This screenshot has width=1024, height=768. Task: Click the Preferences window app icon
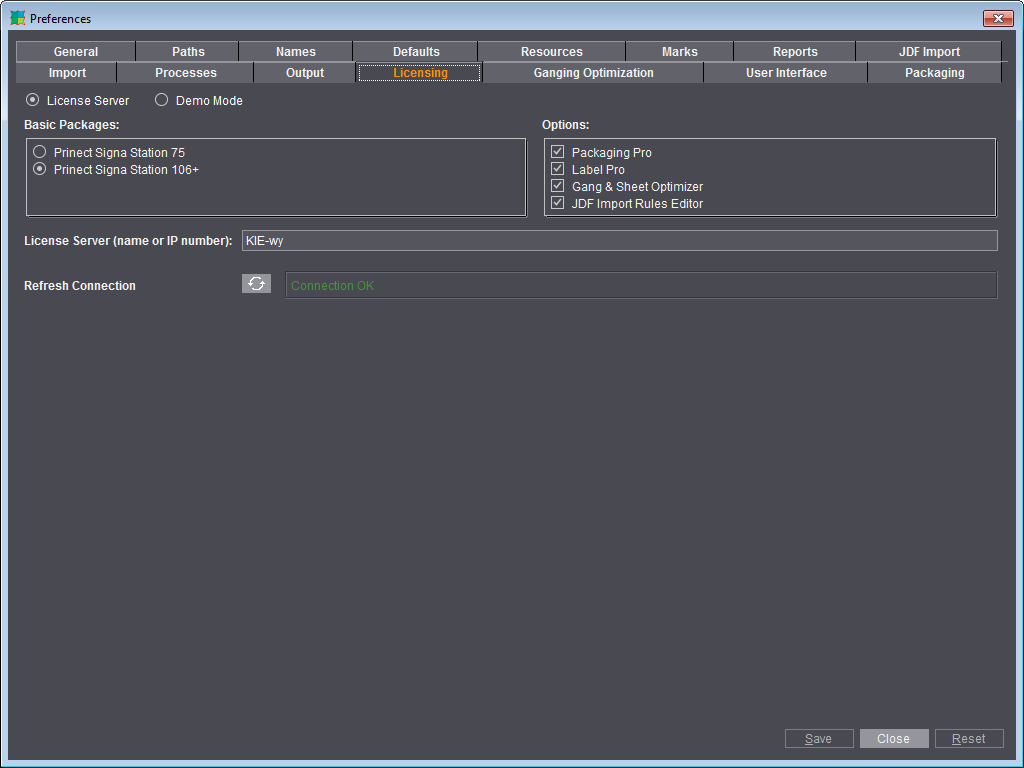(x=18, y=18)
